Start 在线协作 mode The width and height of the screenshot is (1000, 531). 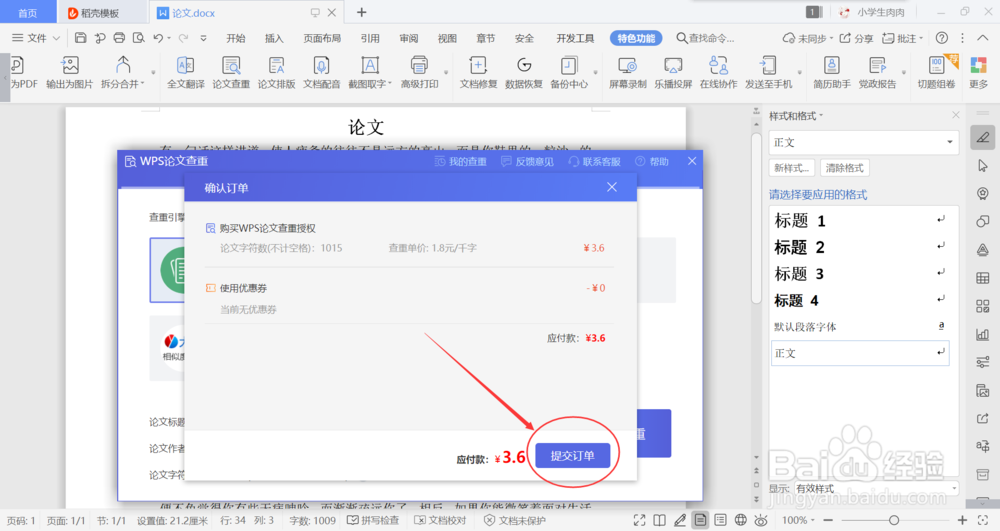tap(718, 73)
